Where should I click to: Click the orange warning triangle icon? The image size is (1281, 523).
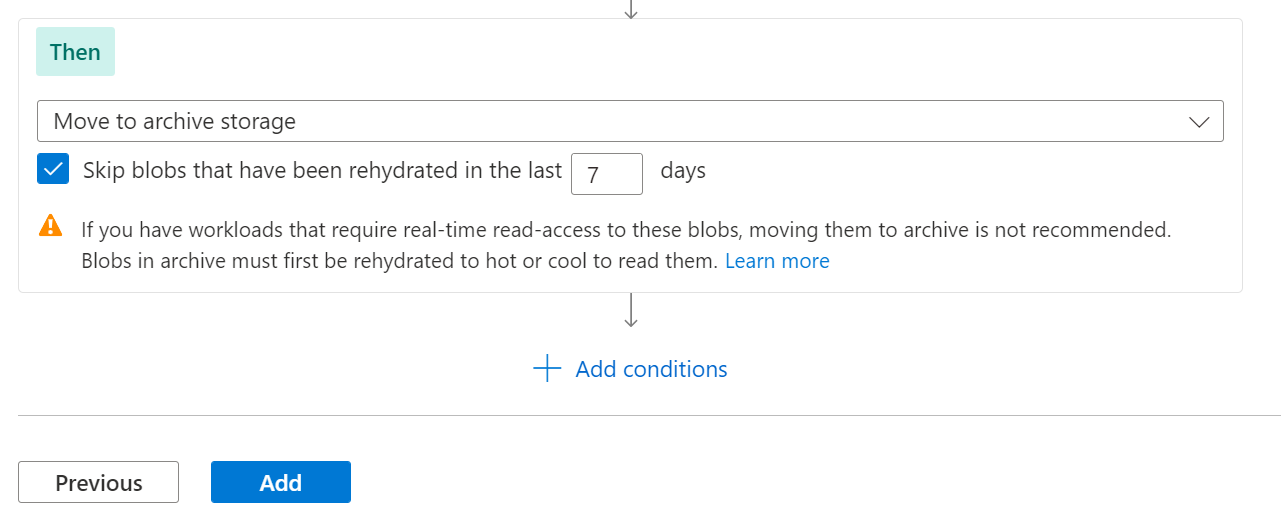pyautogui.click(x=50, y=225)
